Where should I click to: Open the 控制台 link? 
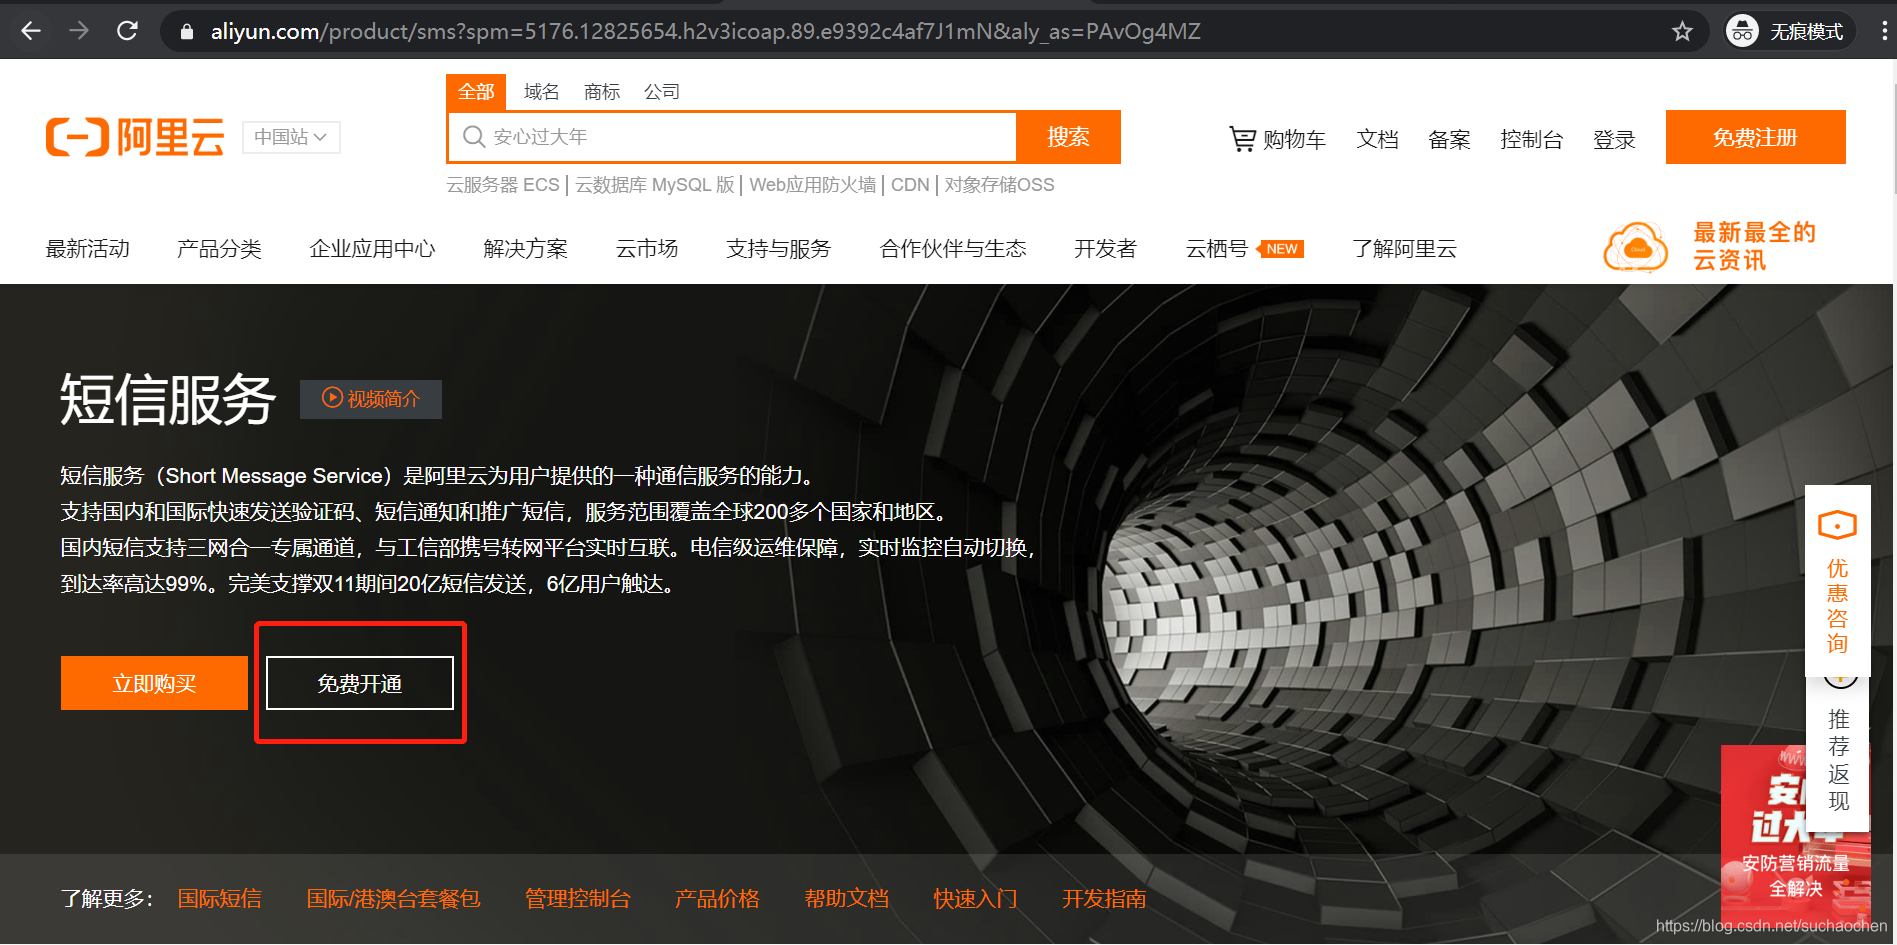1531,140
